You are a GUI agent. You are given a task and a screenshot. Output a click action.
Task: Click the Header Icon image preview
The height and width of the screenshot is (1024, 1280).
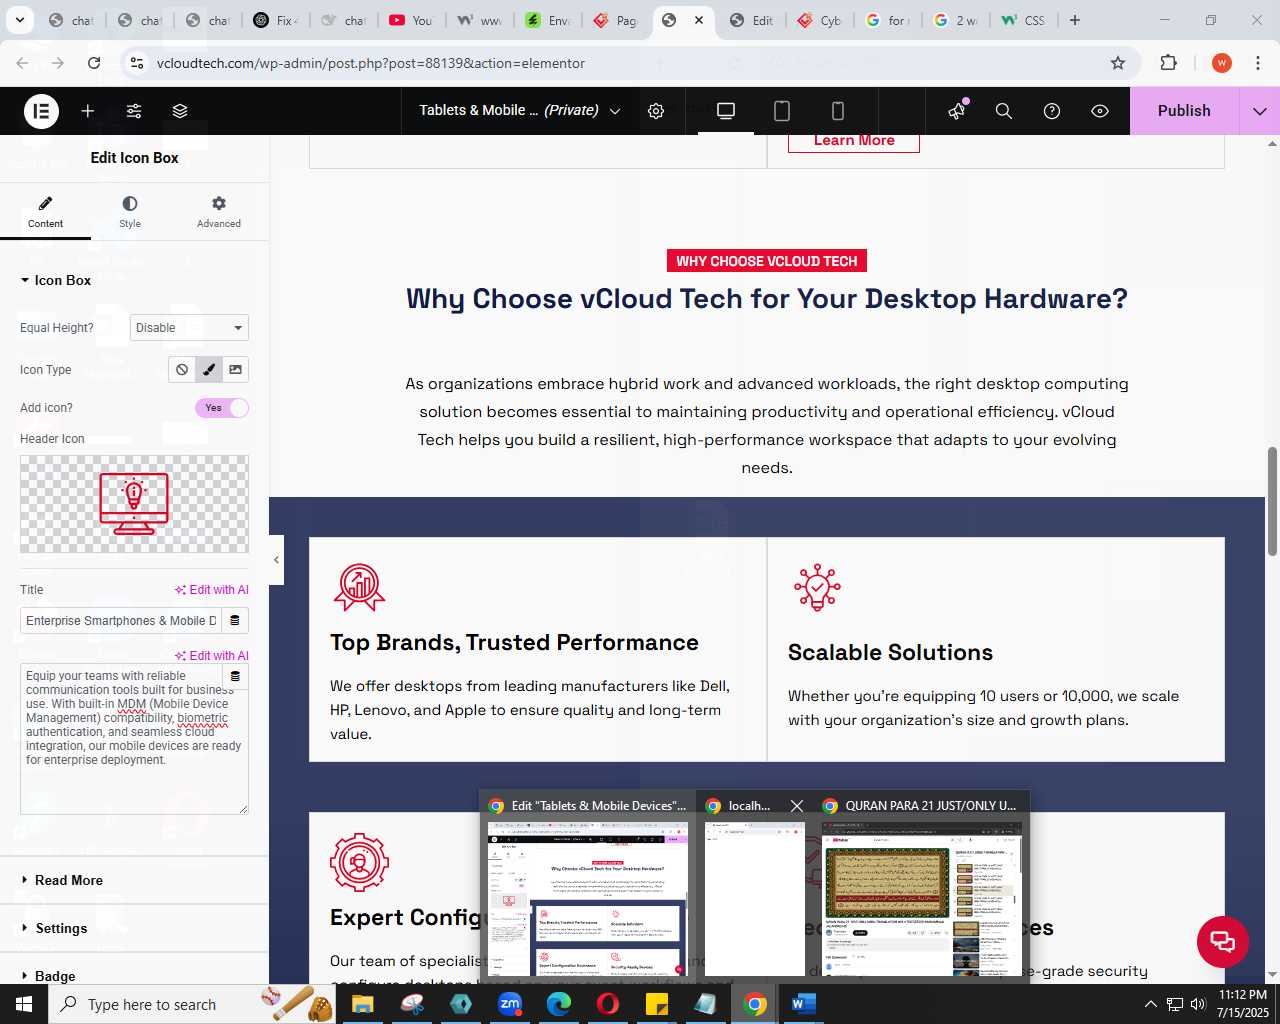click(x=134, y=504)
